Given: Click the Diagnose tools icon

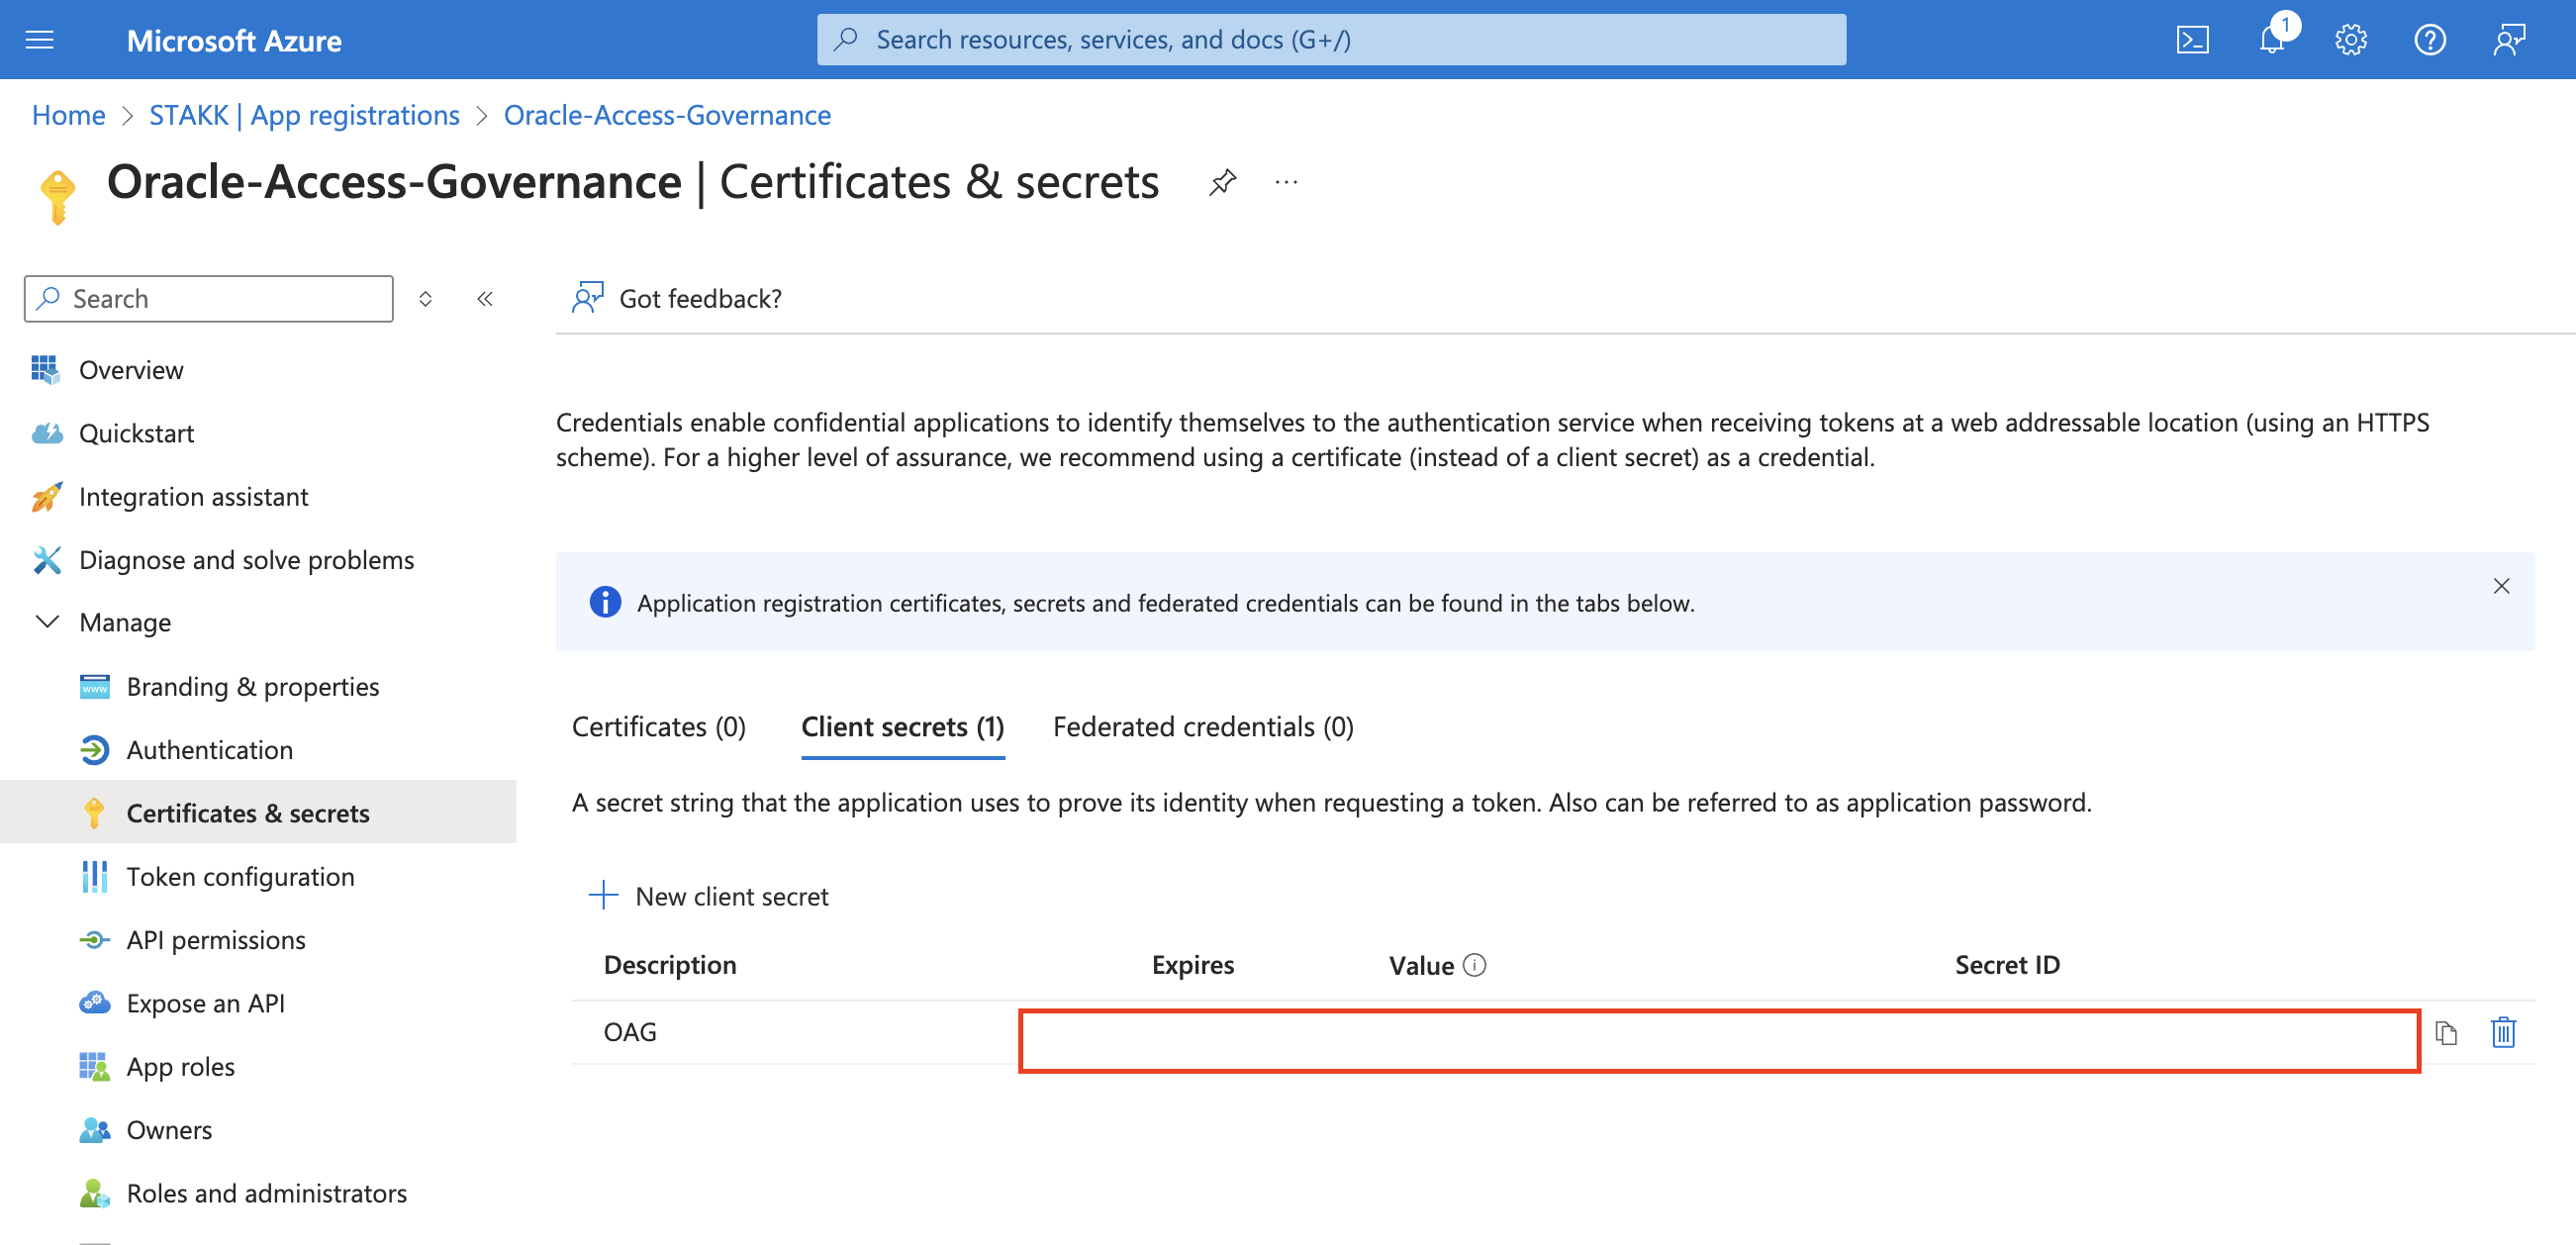Looking at the screenshot, I should click(x=46, y=559).
